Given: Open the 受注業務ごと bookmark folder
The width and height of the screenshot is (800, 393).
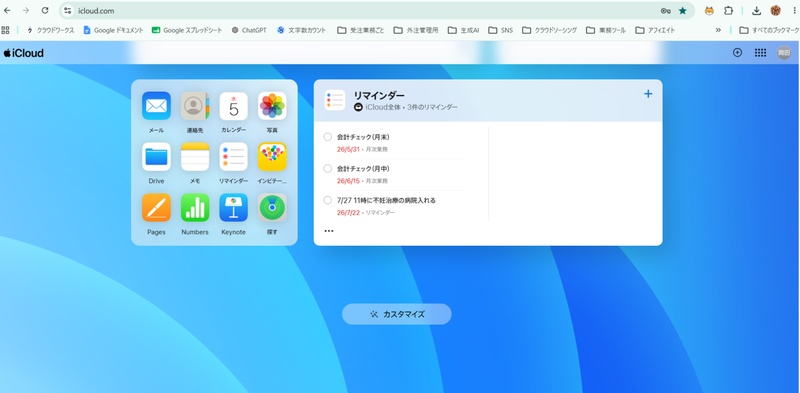Looking at the screenshot, I should (x=361, y=30).
